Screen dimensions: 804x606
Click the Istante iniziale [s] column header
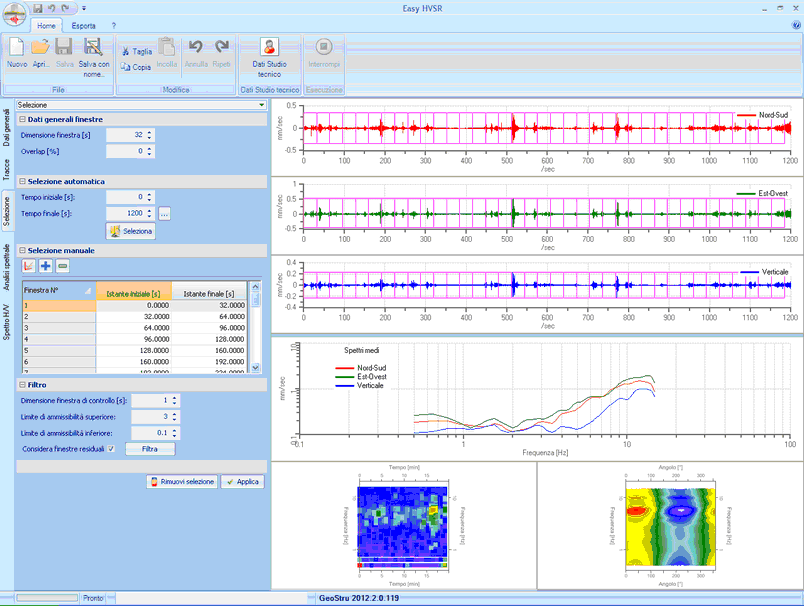[x=134, y=290]
